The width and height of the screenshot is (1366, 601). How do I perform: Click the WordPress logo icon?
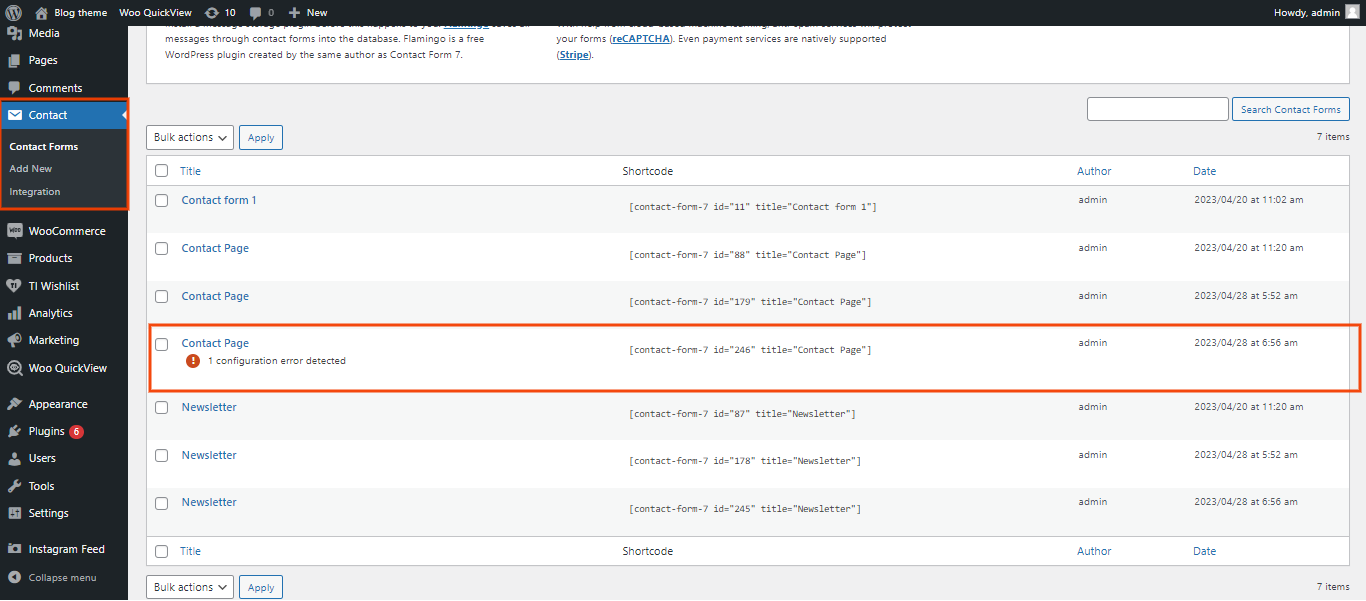(x=13, y=13)
